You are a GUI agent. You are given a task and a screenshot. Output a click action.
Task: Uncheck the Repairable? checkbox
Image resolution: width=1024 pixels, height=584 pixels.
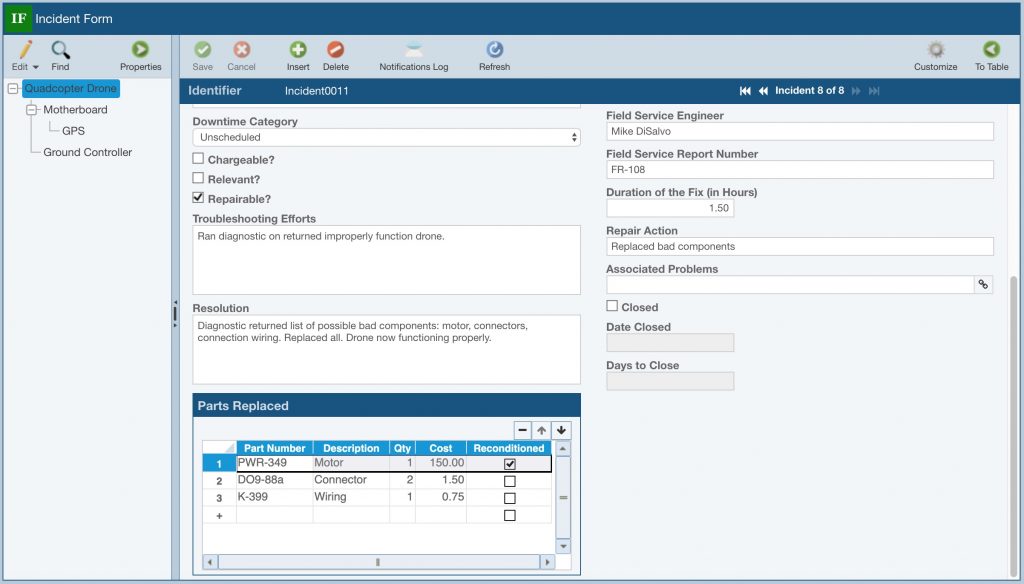pyautogui.click(x=198, y=197)
